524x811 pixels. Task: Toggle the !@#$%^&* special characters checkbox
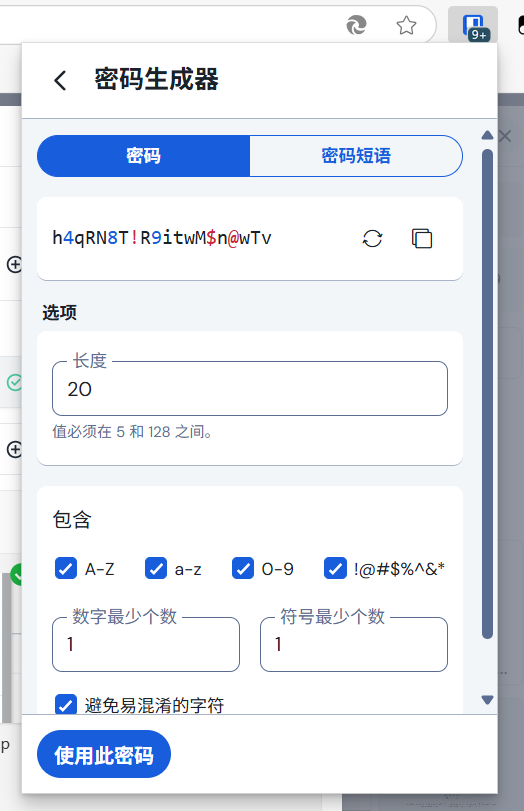[335, 568]
